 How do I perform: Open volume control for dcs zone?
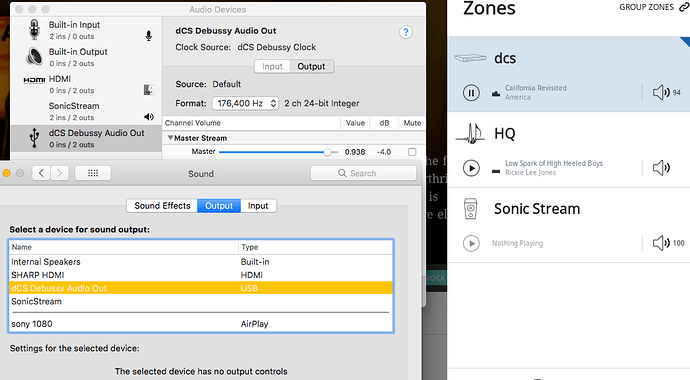tap(661, 92)
